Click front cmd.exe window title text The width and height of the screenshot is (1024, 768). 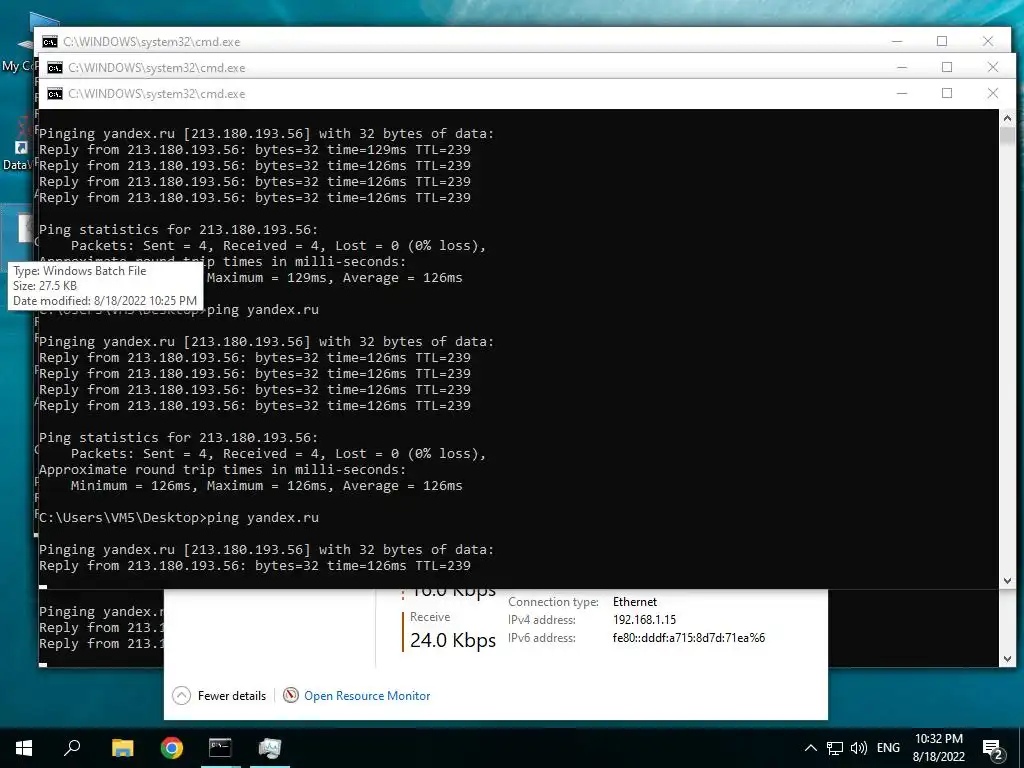(157, 94)
